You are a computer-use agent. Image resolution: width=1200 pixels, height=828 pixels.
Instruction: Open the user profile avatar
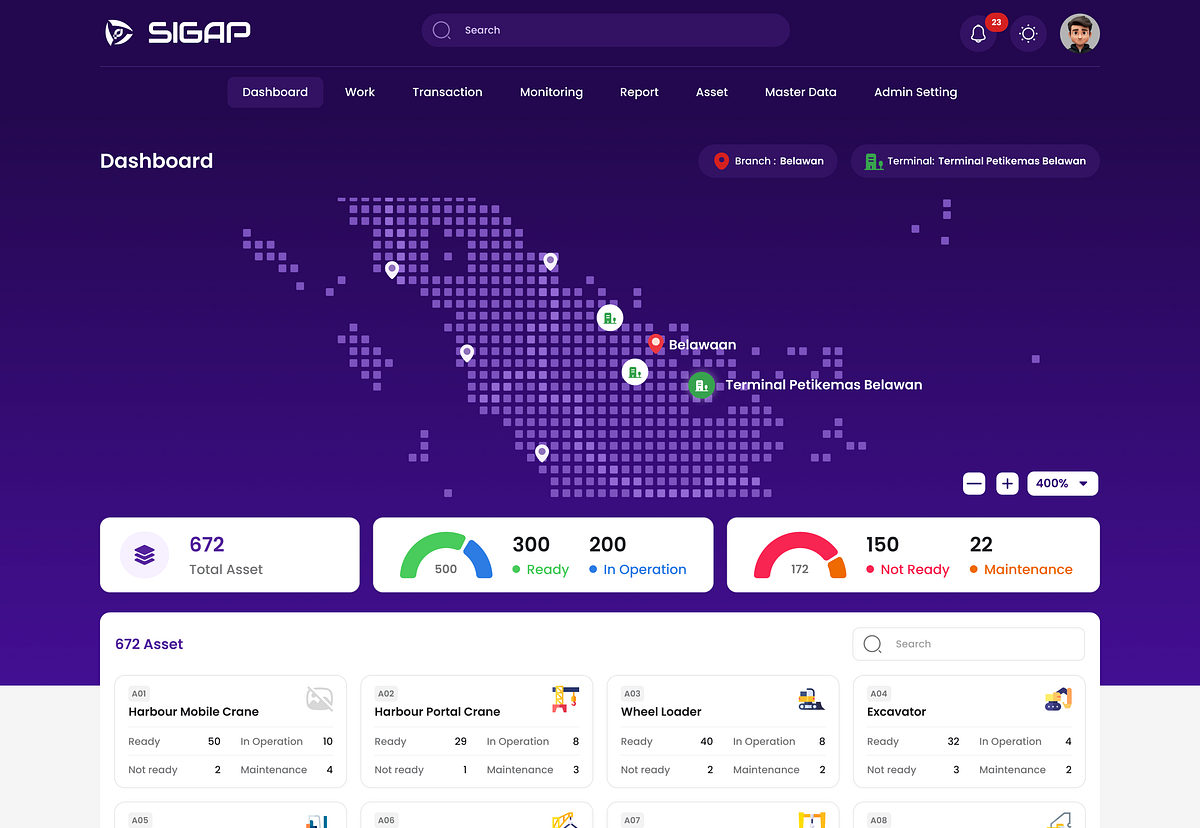[x=1080, y=33]
